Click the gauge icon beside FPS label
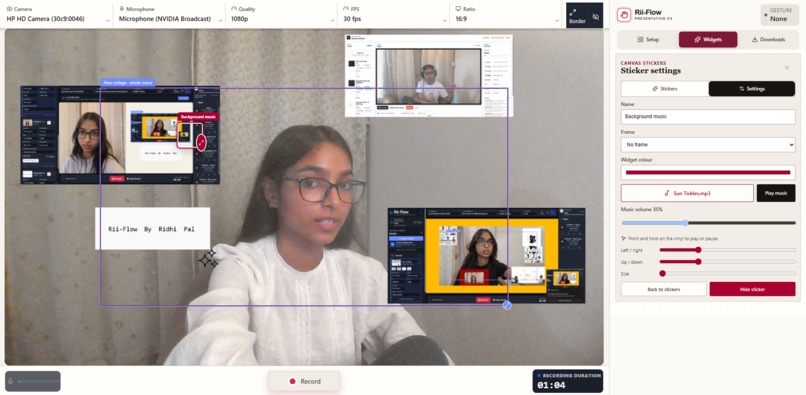806x395 pixels. tap(346, 9)
